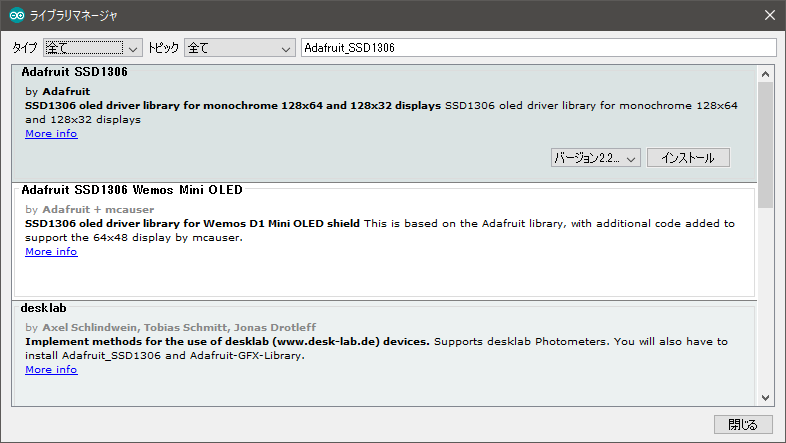Expand the バージョン2.2 version dropdown

(596, 158)
